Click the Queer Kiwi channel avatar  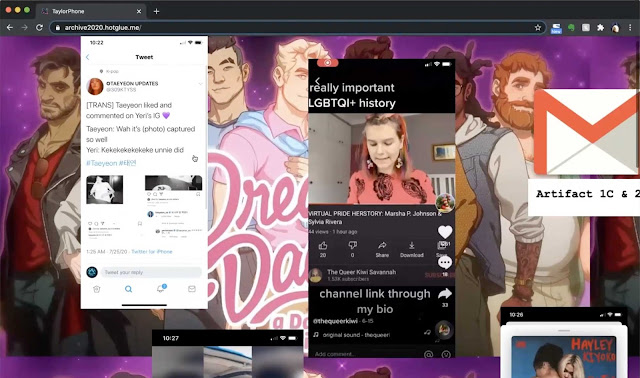(316, 275)
